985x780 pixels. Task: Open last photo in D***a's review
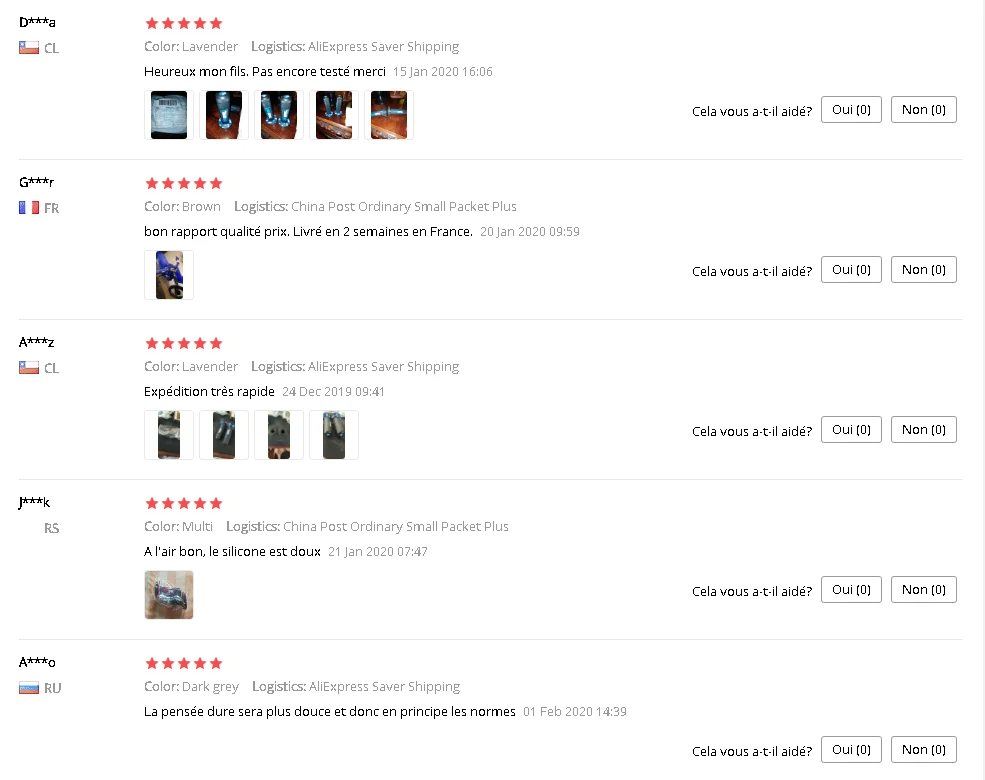click(389, 115)
